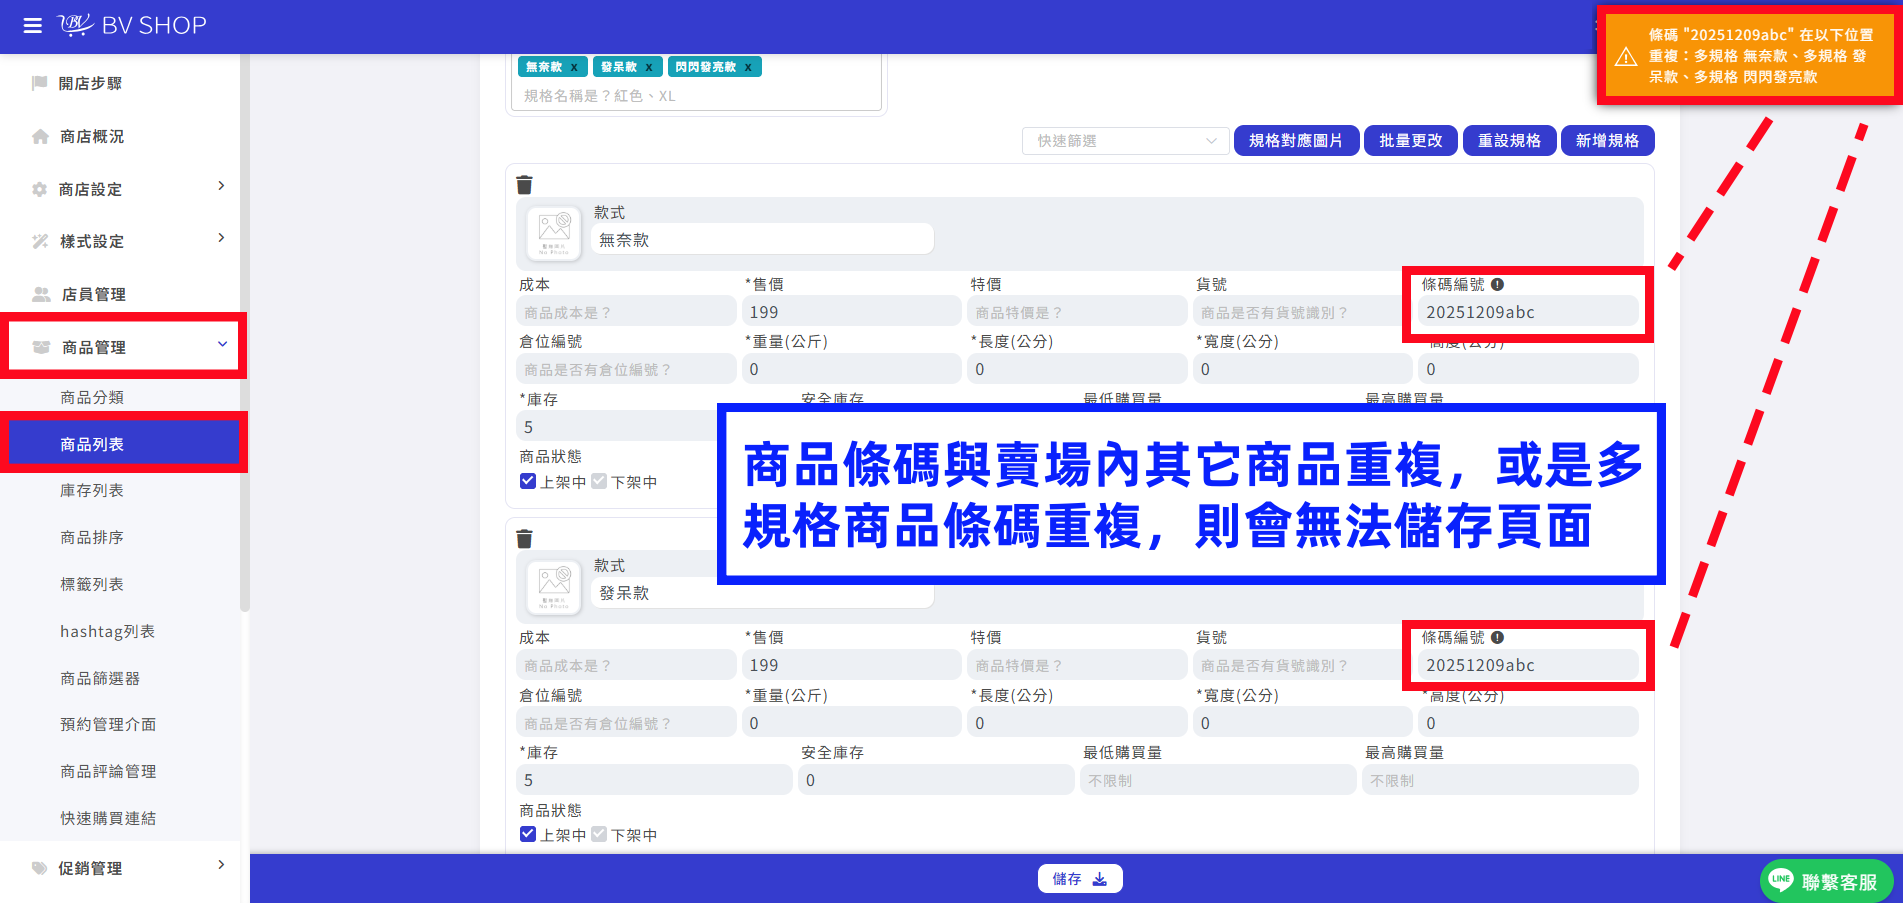Click the 促銷管理 tag icon
Viewport: 1903px width, 903px height.
(40, 868)
